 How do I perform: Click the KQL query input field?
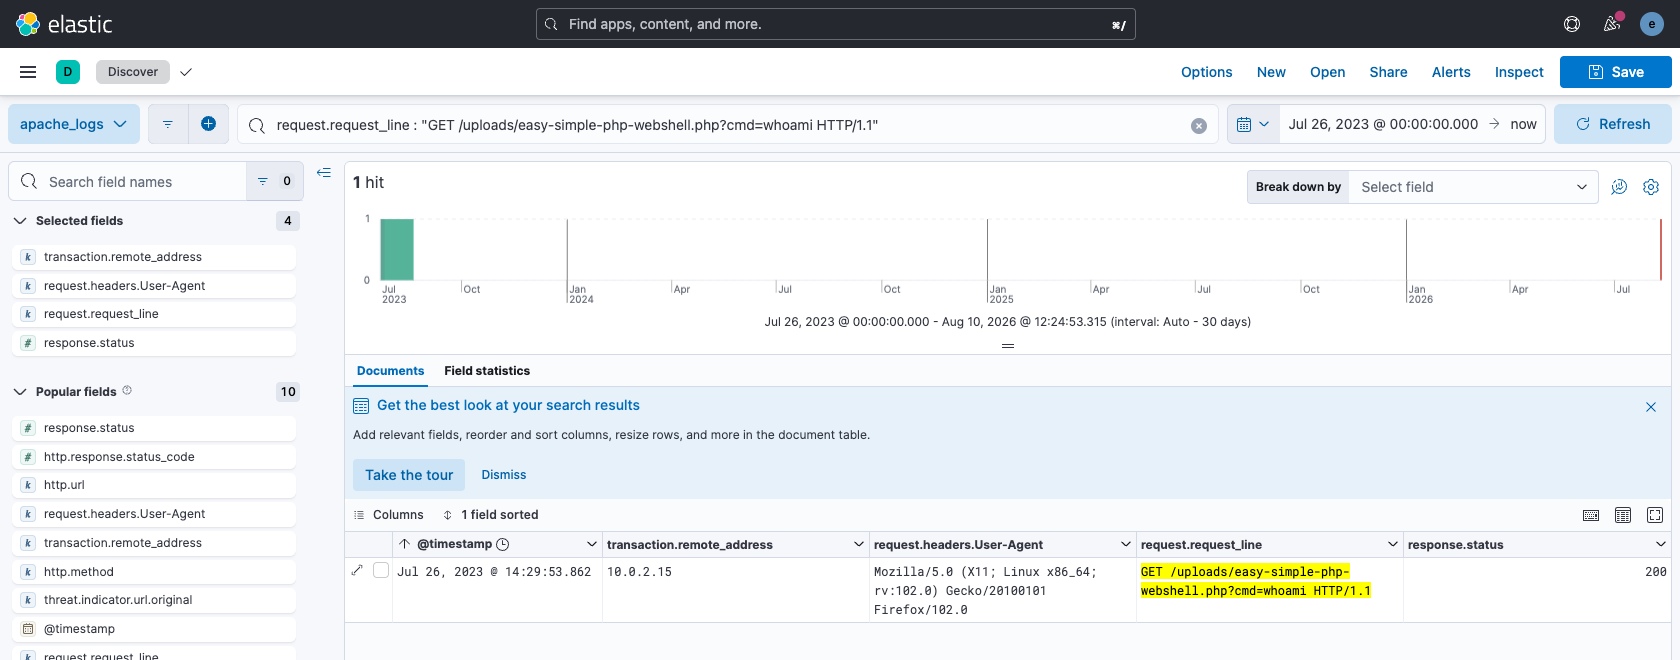point(728,125)
